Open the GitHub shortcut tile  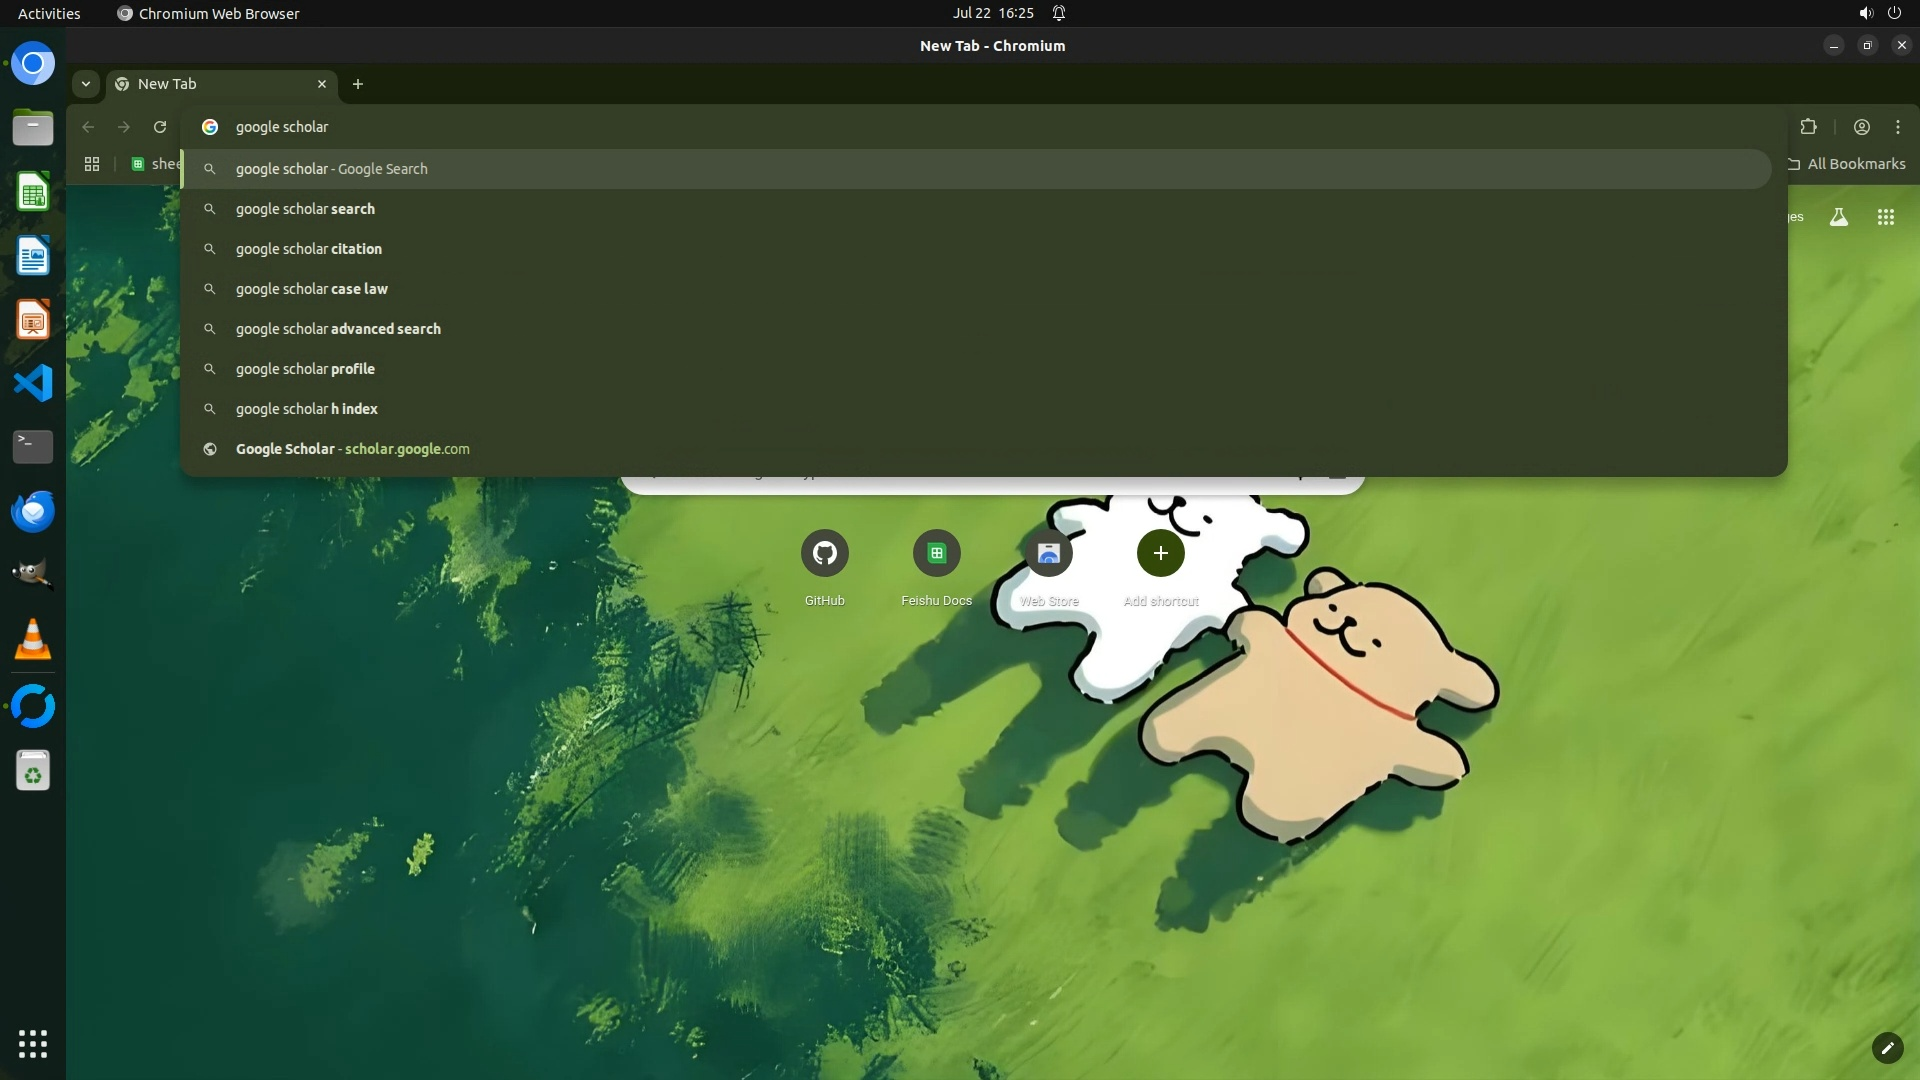pyautogui.click(x=824, y=553)
